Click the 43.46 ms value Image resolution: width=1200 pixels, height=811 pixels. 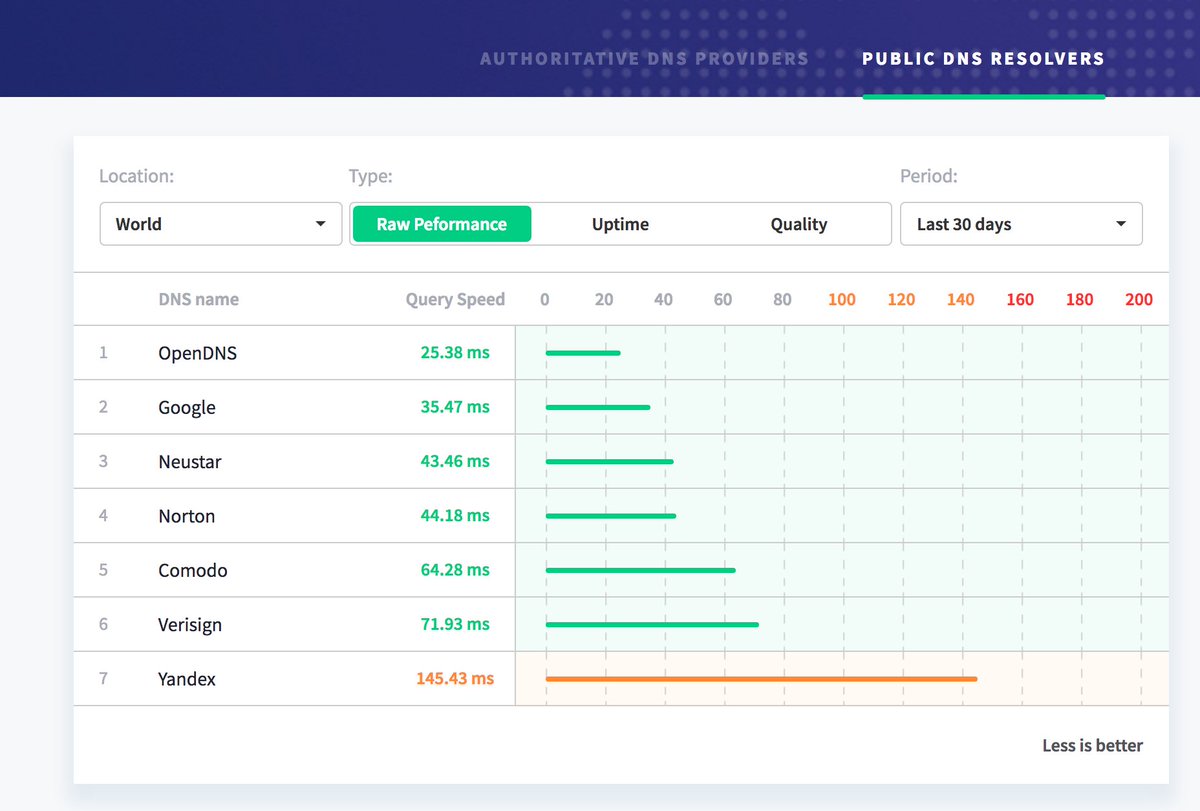click(x=455, y=461)
